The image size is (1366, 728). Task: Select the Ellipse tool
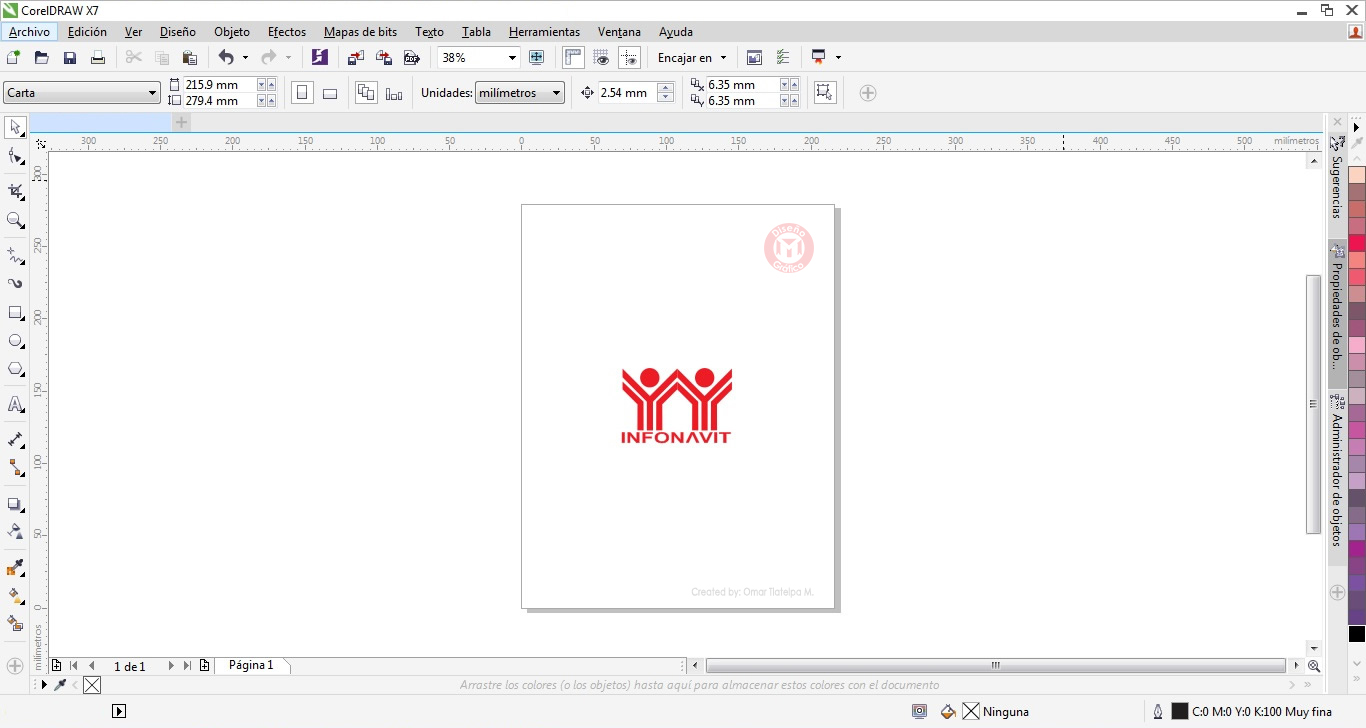tap(14, 341)
